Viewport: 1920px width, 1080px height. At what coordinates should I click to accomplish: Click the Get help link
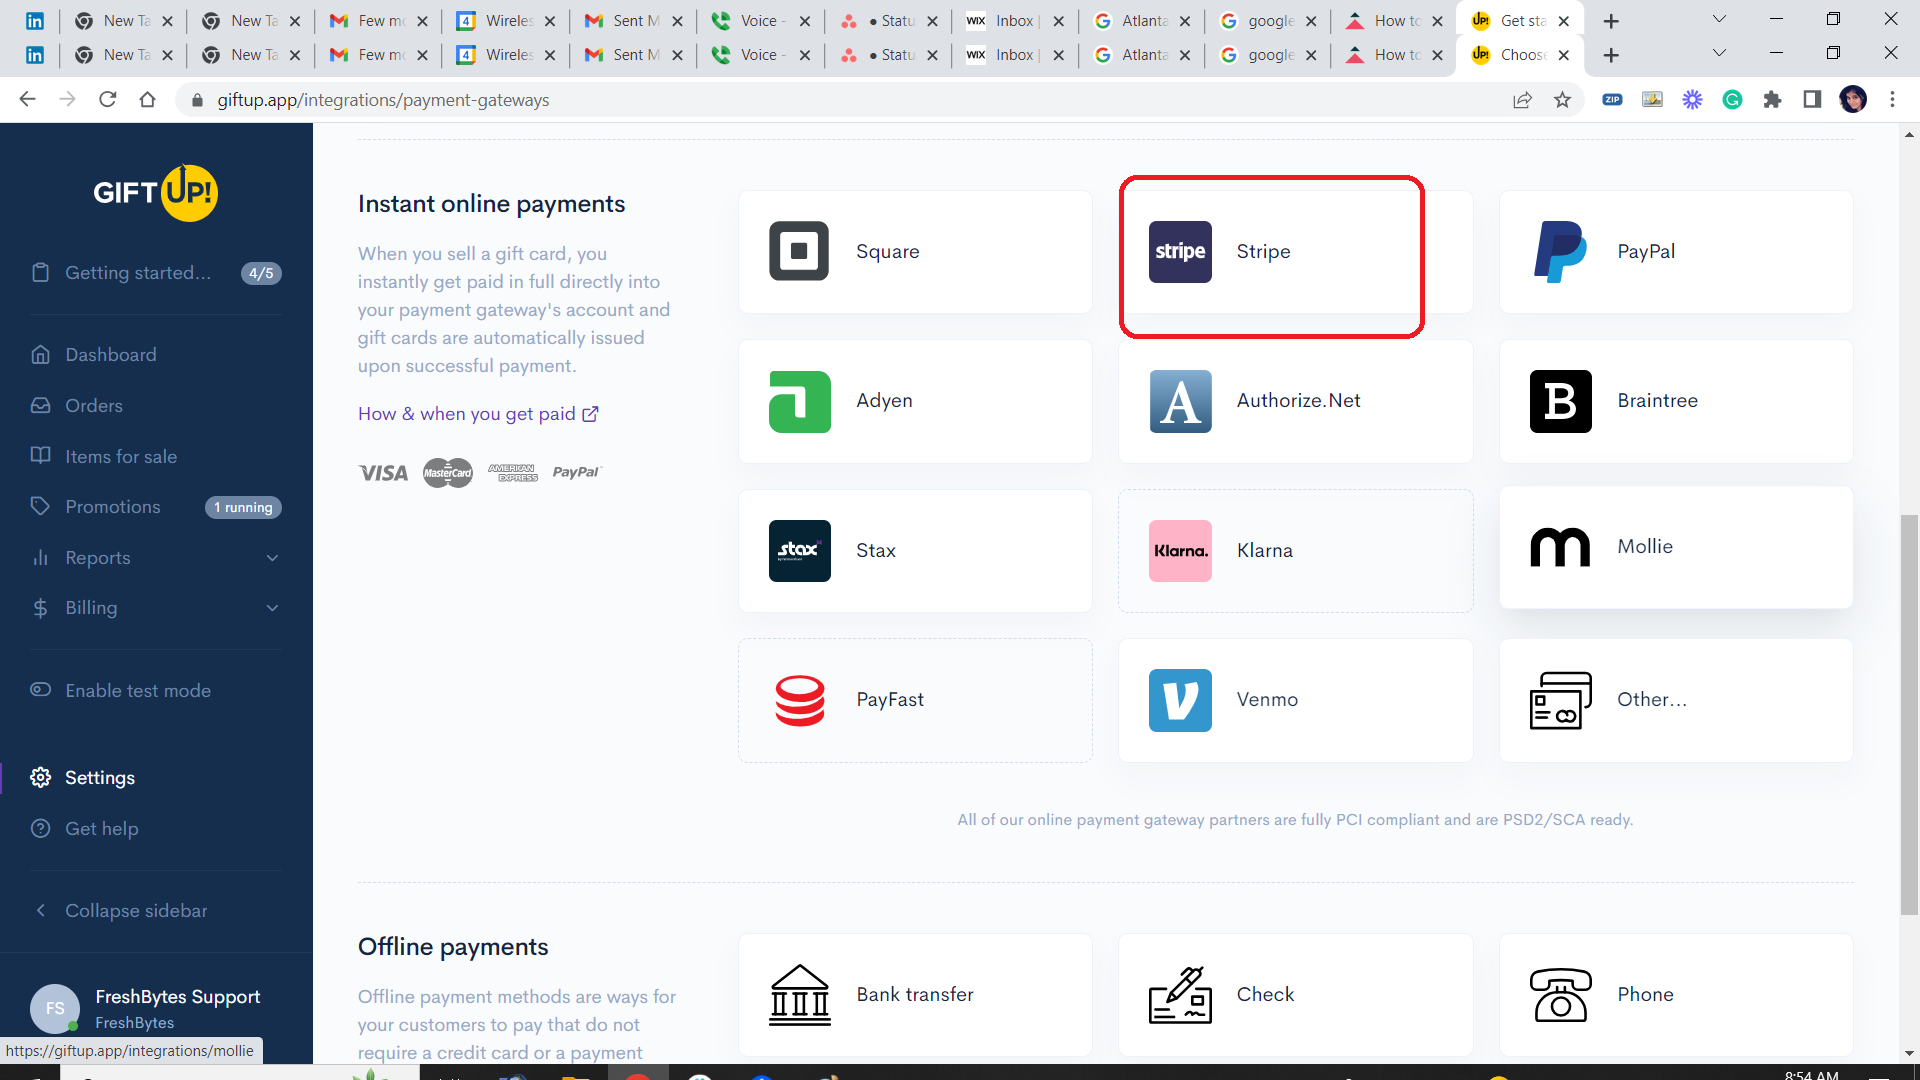click(101, 829)
